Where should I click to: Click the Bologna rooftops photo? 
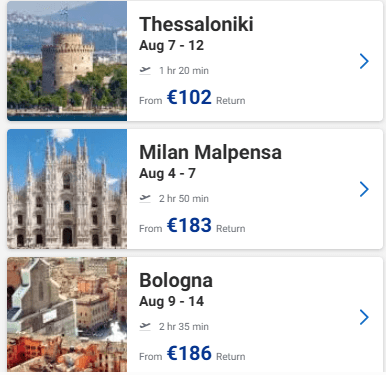click(67, 315)
